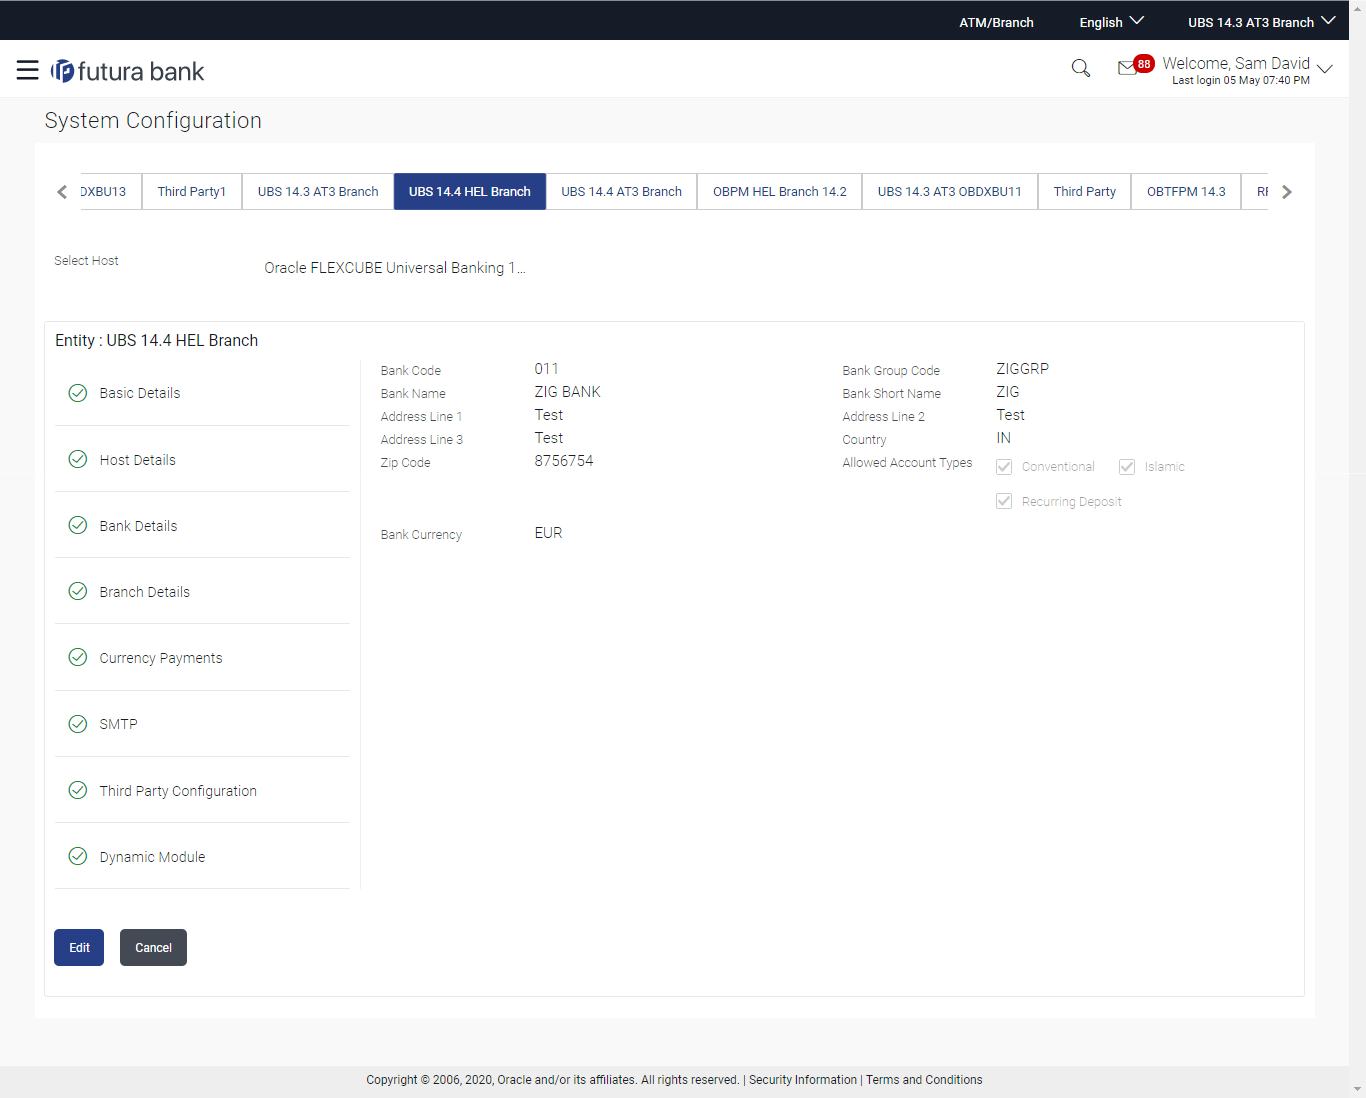1366x1098 pixels.
Task: Switch to the UBS 14.4 AT3 Branch tab
Action: [x=621, y=191]
